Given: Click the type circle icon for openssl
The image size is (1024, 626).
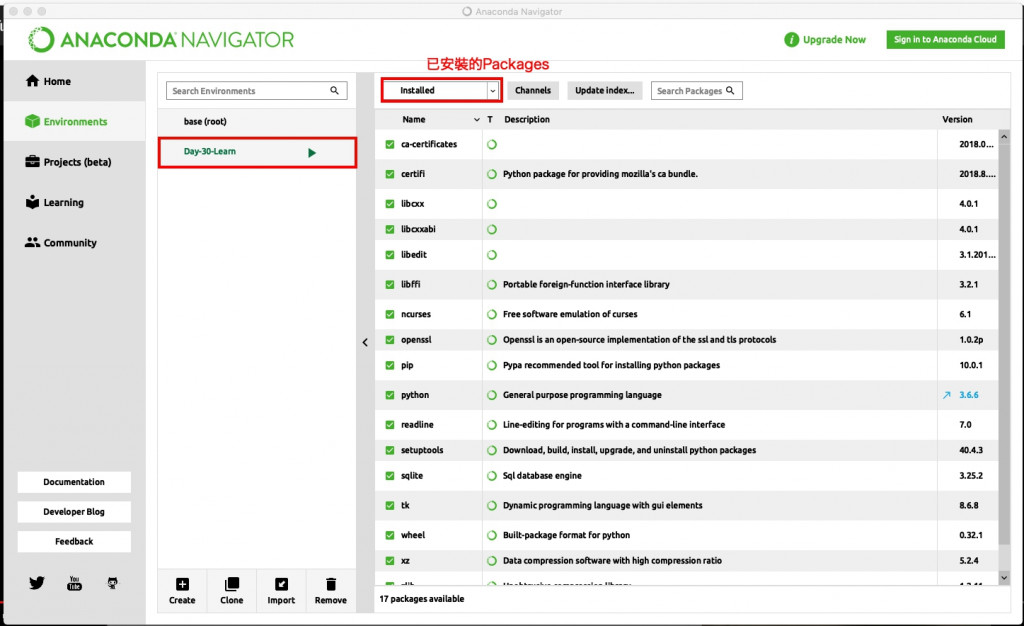Looking at the screenshot, I should pos(492,339).
